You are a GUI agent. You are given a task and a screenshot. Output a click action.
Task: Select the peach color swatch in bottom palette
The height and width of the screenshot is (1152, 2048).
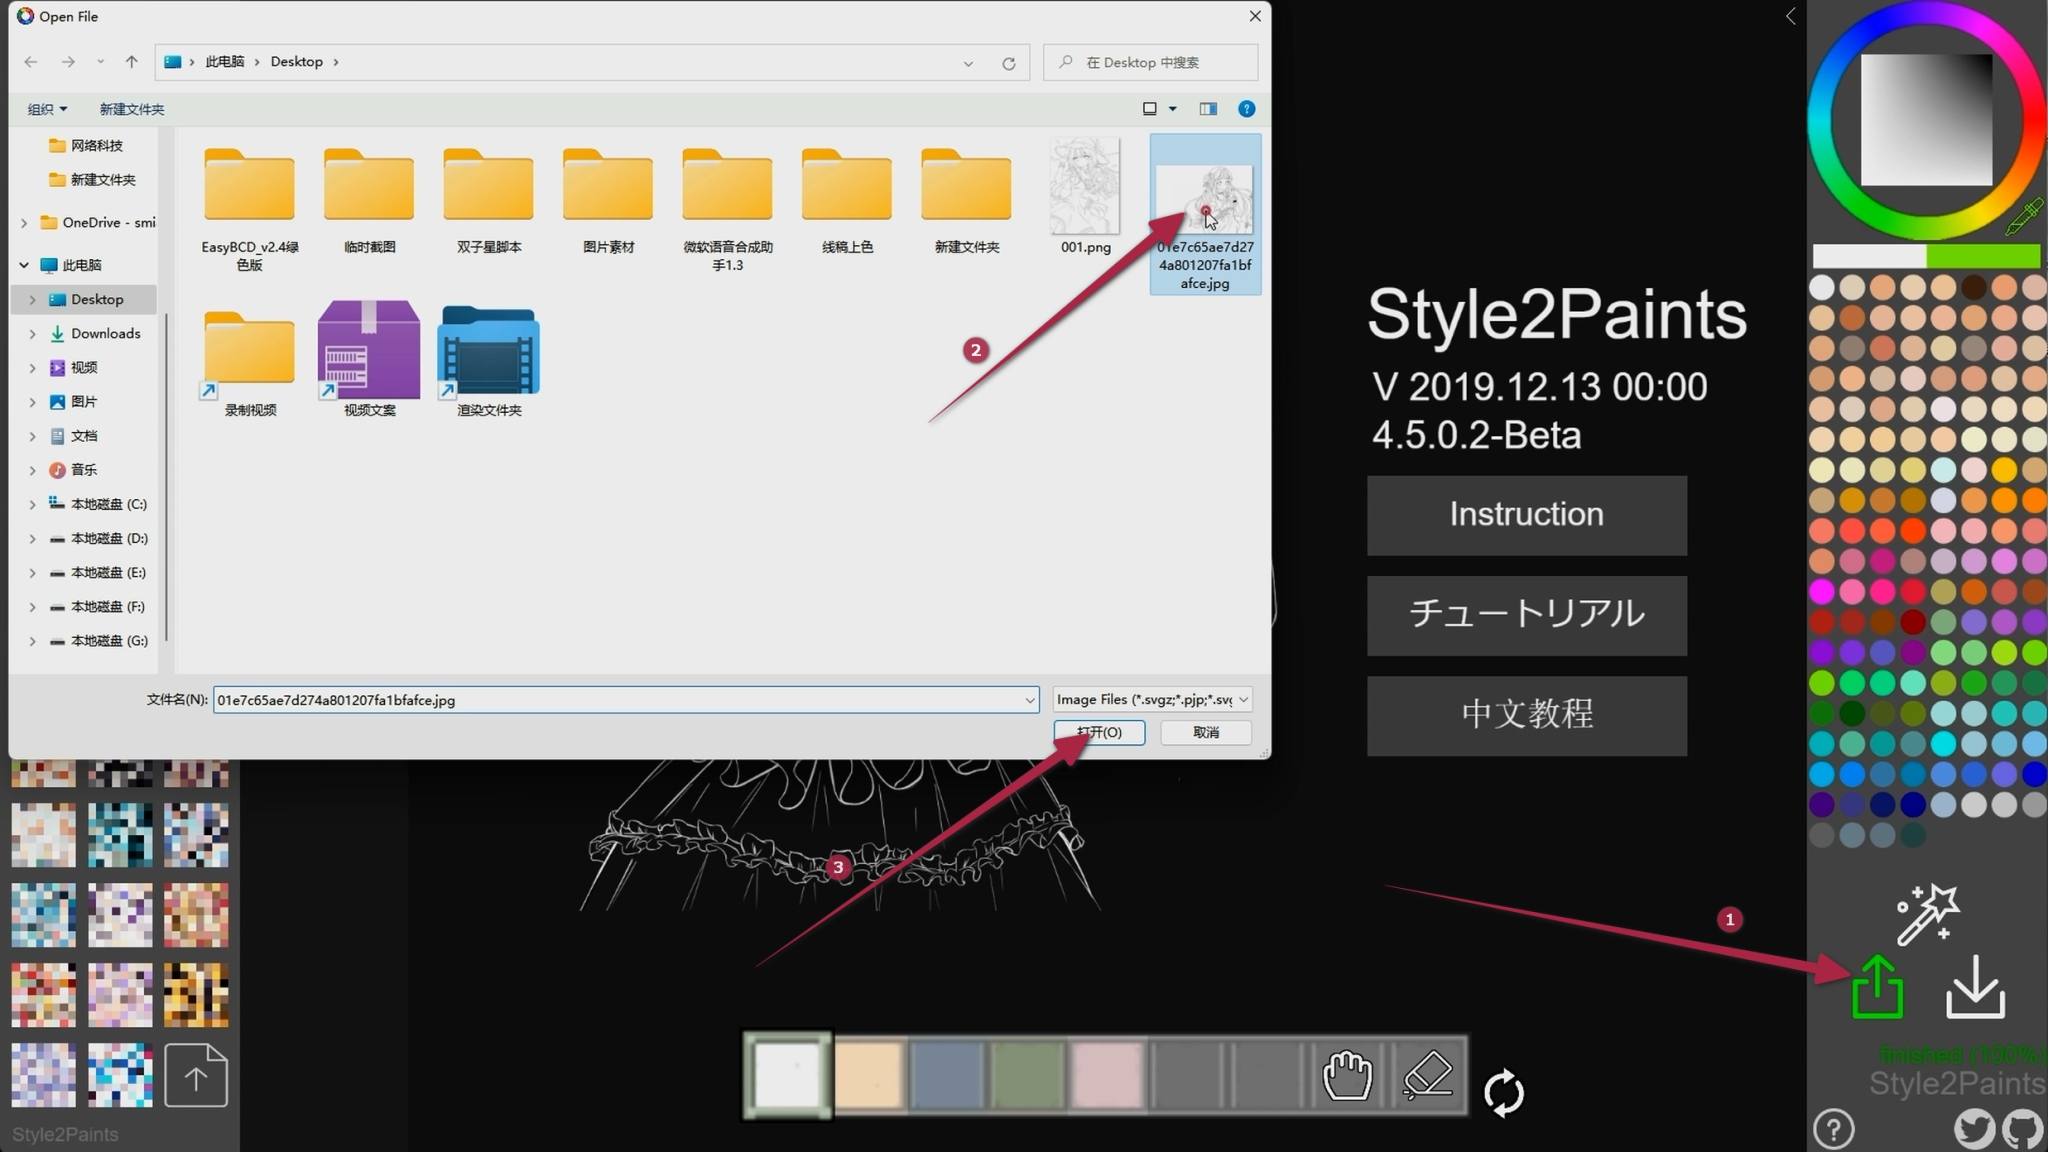pyautogui.click(x=868, y=1076)
